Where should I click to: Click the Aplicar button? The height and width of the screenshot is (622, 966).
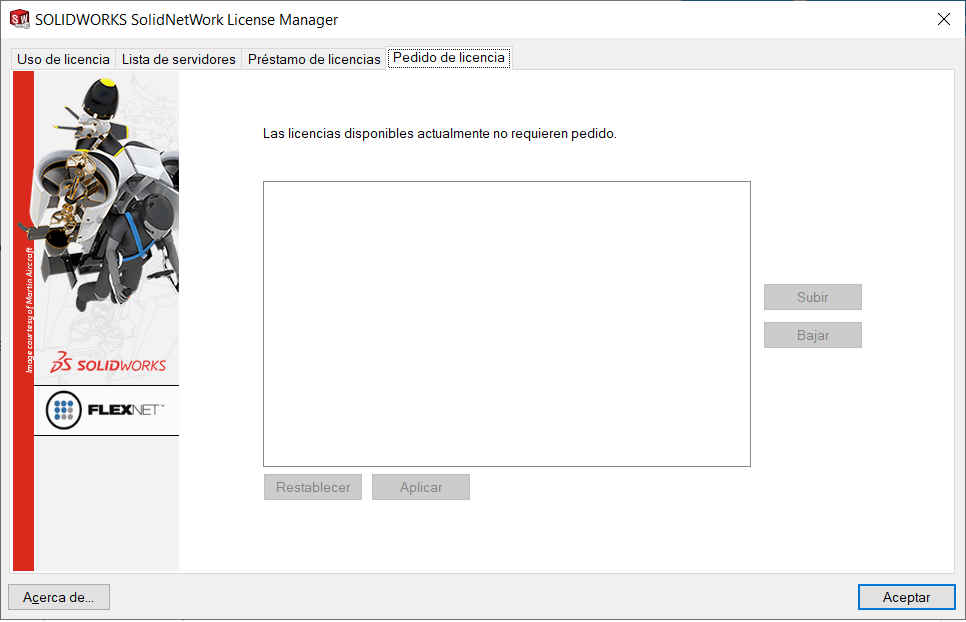point(421,487)
